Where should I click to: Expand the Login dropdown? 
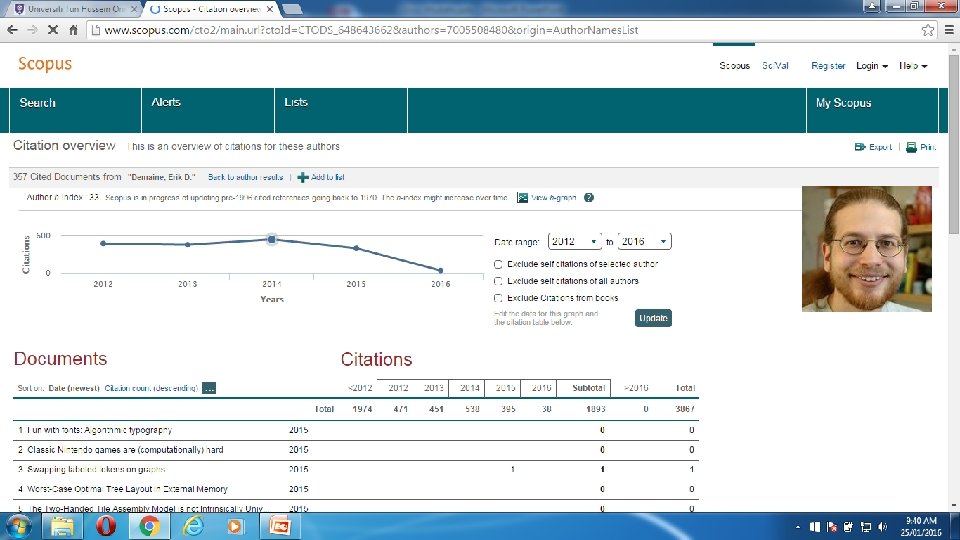point(872,66)
